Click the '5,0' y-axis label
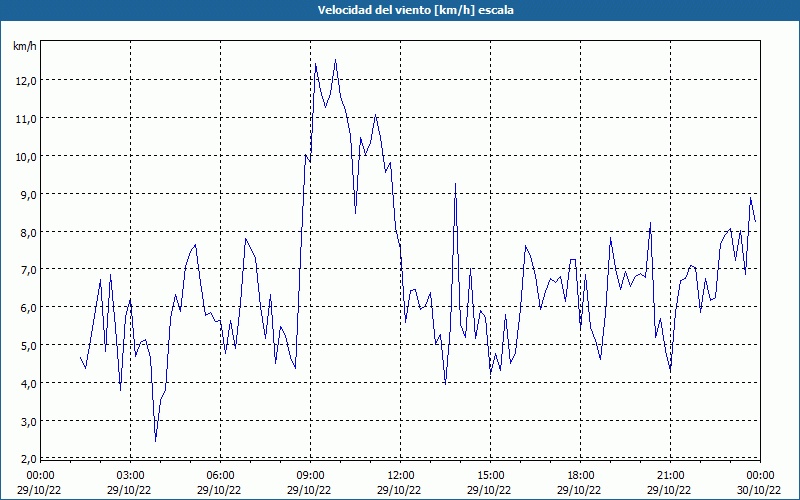 point(27,345)
